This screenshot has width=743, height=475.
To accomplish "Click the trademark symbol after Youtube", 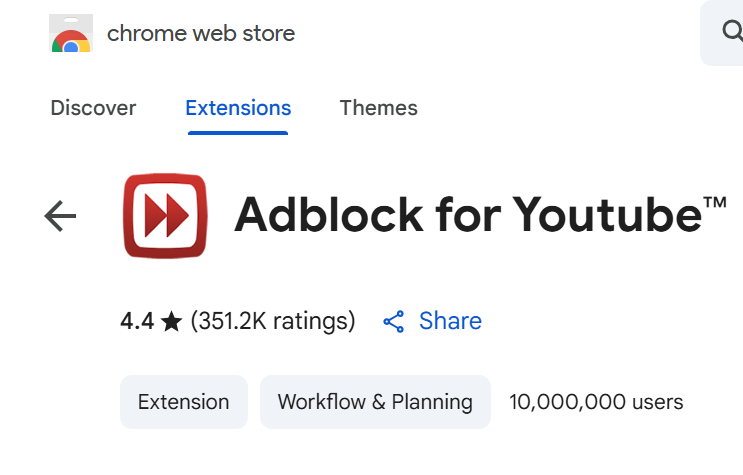I will [715, 203].
